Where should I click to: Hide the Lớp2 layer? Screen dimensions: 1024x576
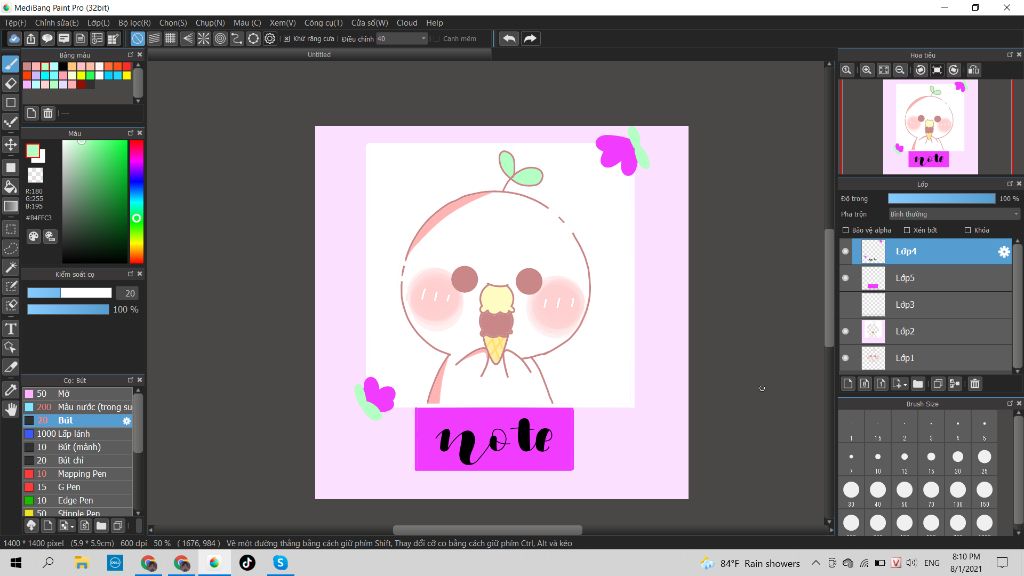[x=846, y=332]
